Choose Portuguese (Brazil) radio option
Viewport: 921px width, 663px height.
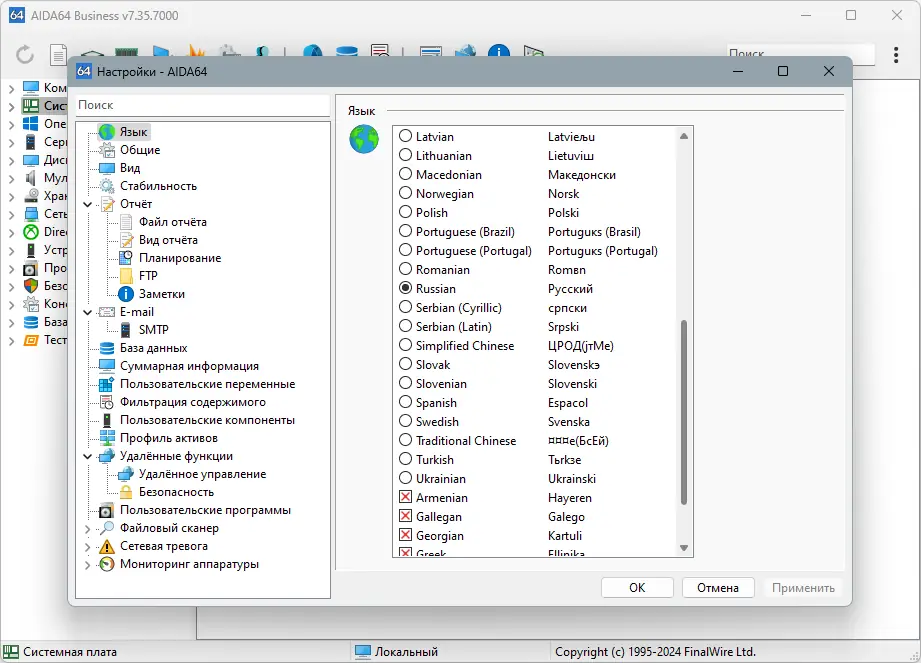405,231
